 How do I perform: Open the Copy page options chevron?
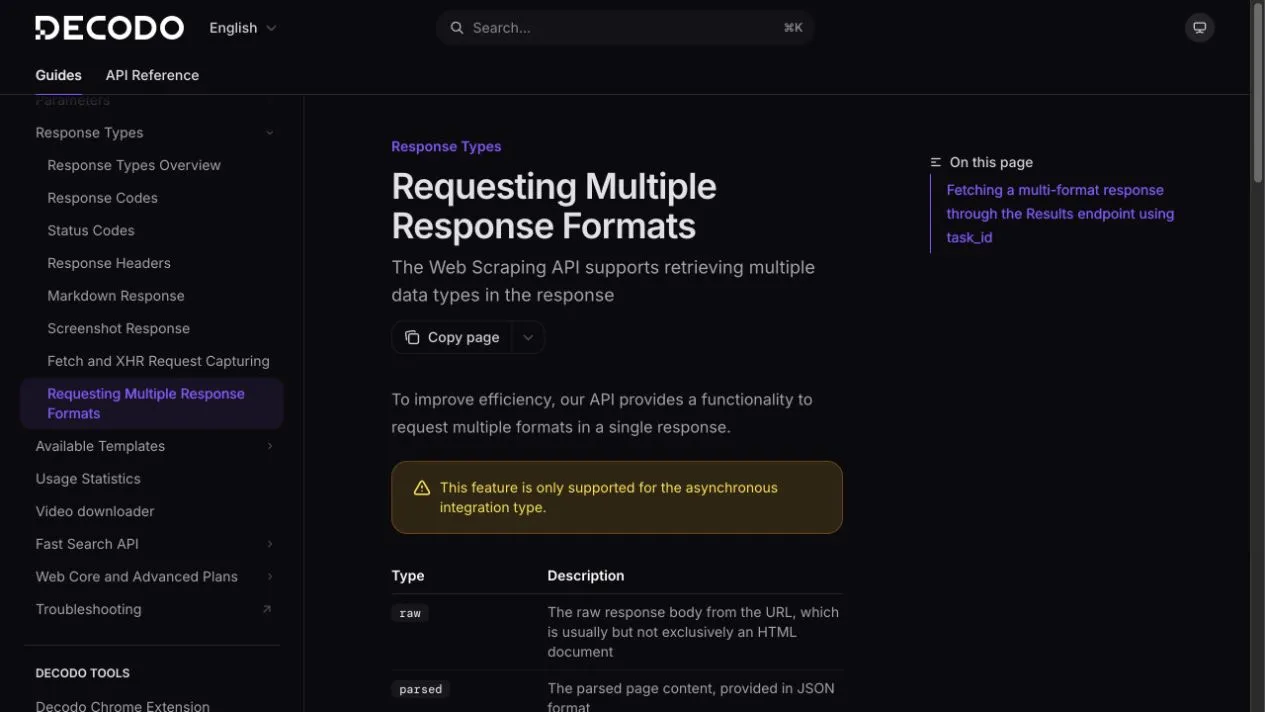528,338
